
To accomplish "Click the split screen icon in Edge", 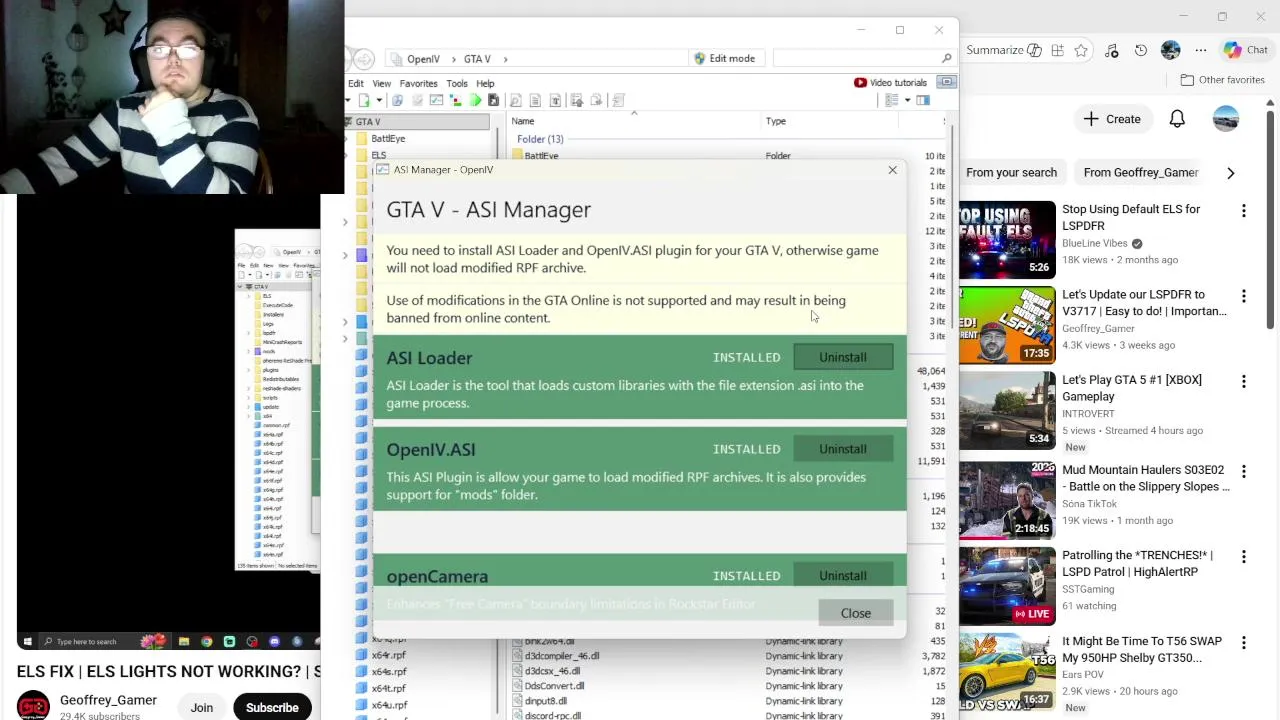I will click(1057, 50).
